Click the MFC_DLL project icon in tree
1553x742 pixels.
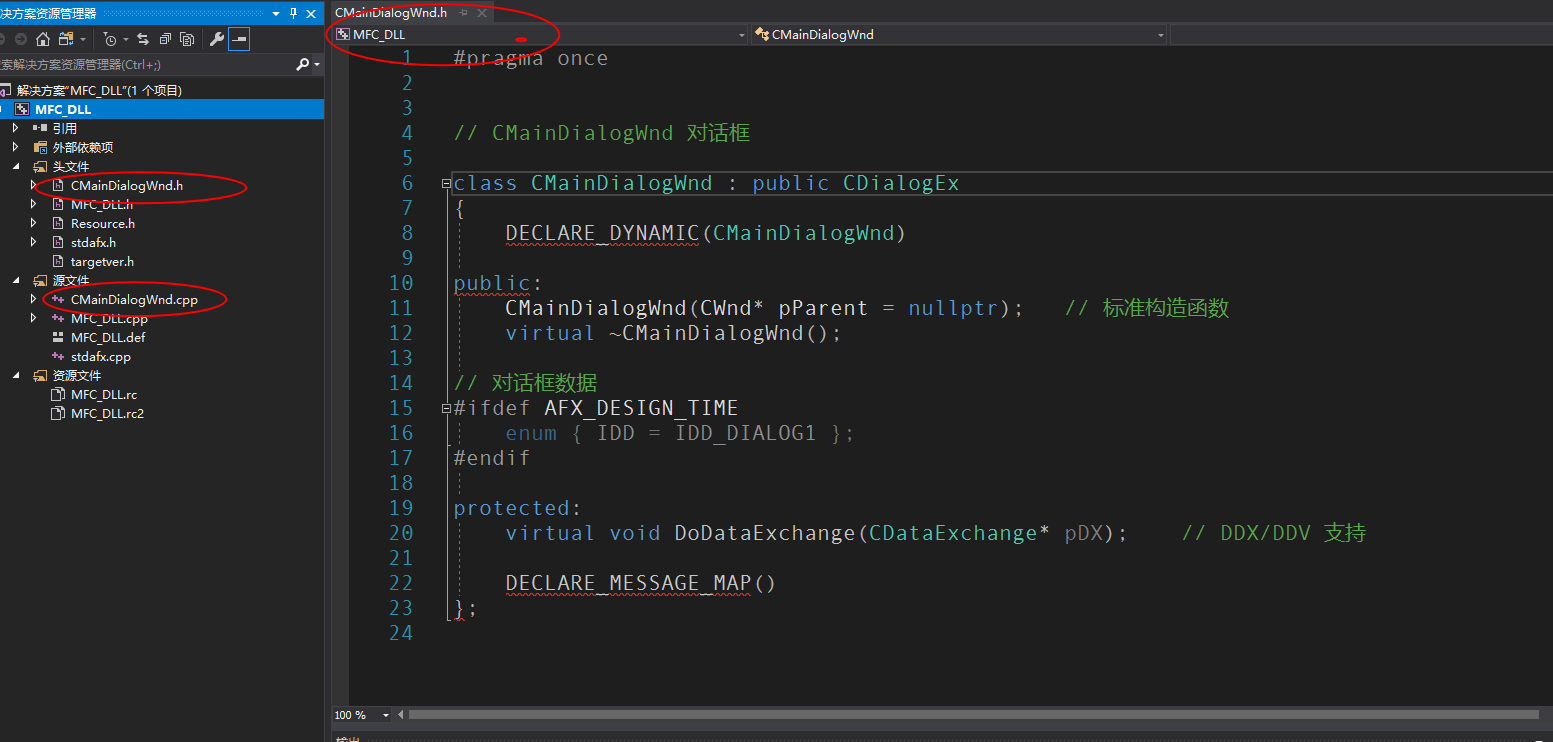click(x=22, y=109)
